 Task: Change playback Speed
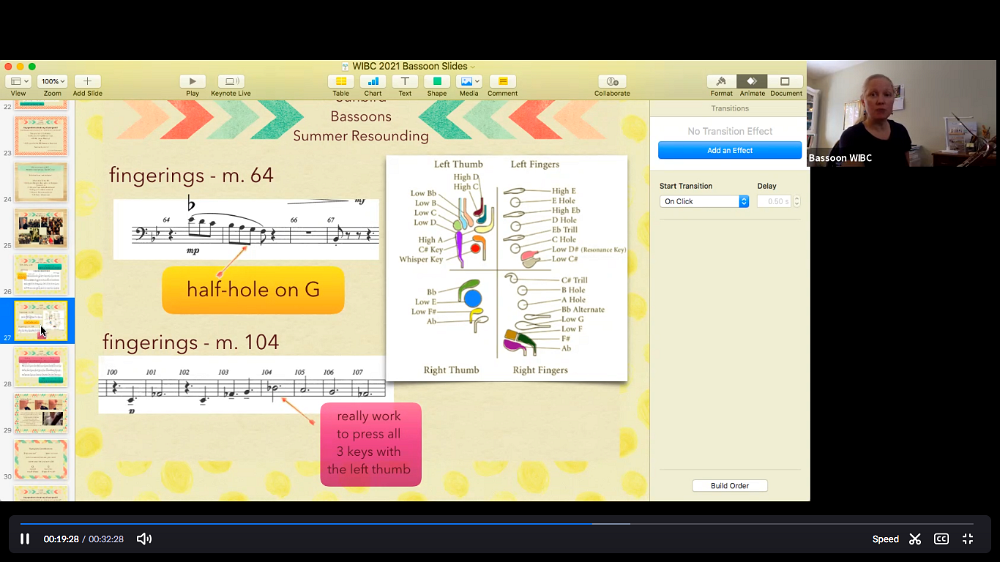(885, 539)
